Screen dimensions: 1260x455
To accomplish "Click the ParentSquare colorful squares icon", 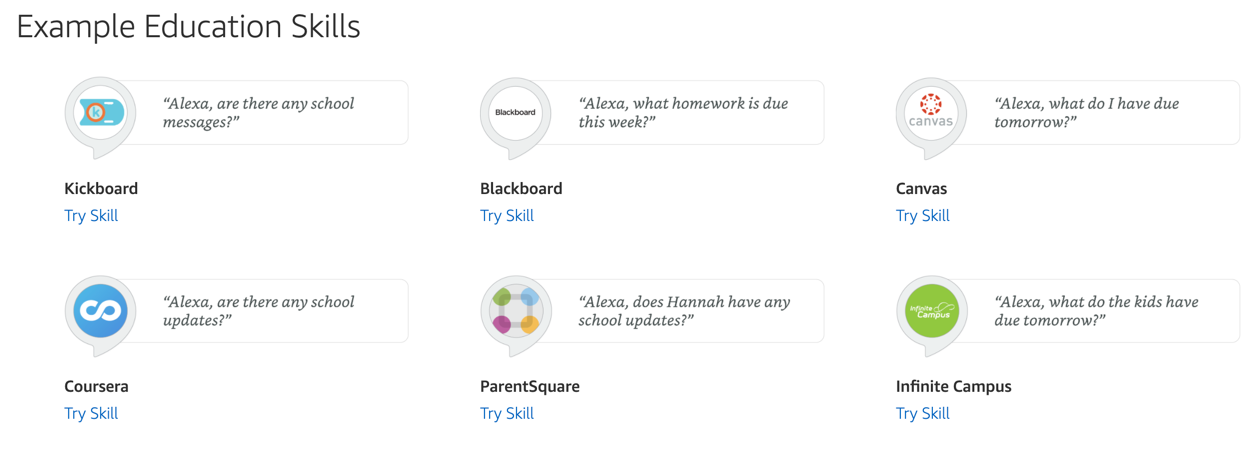I will point(516,311).
